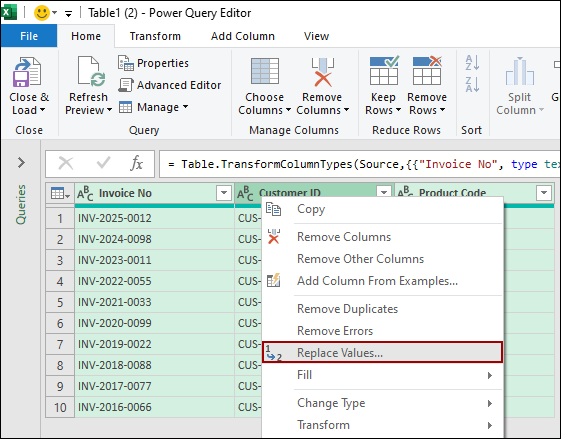Click the smiley feedback icon

[x=42, y=13]
